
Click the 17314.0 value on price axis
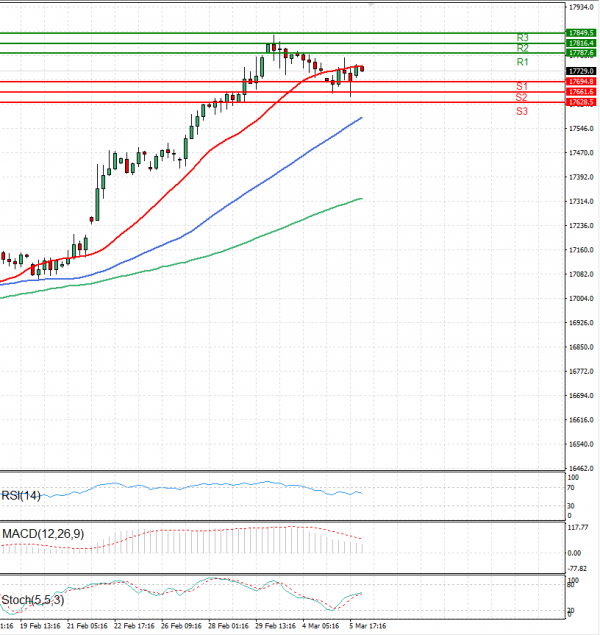point(581,201)
